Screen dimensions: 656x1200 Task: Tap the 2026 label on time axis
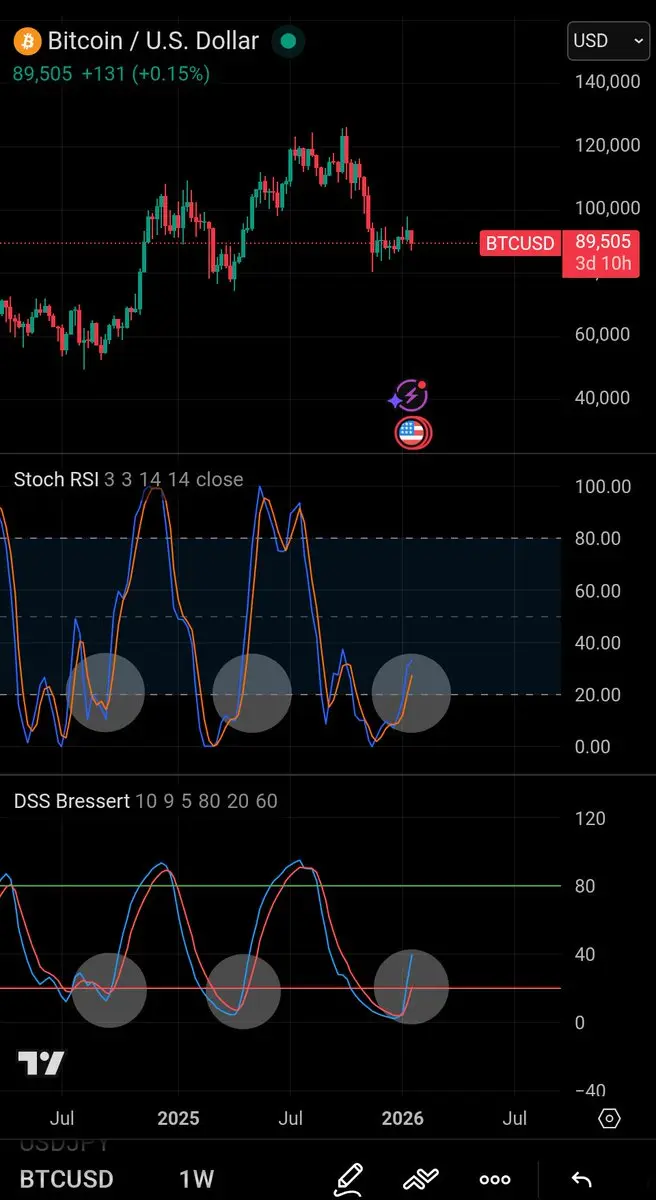(x=401, y=1118)
